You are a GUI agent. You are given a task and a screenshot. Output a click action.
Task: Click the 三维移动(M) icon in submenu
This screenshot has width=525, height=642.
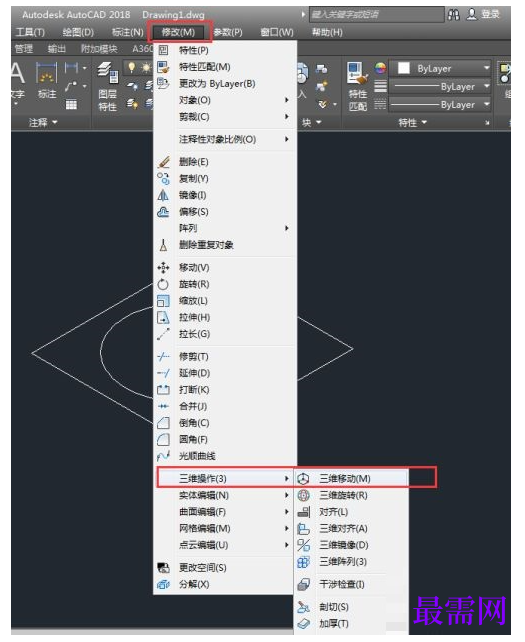(x=303, y=478)
